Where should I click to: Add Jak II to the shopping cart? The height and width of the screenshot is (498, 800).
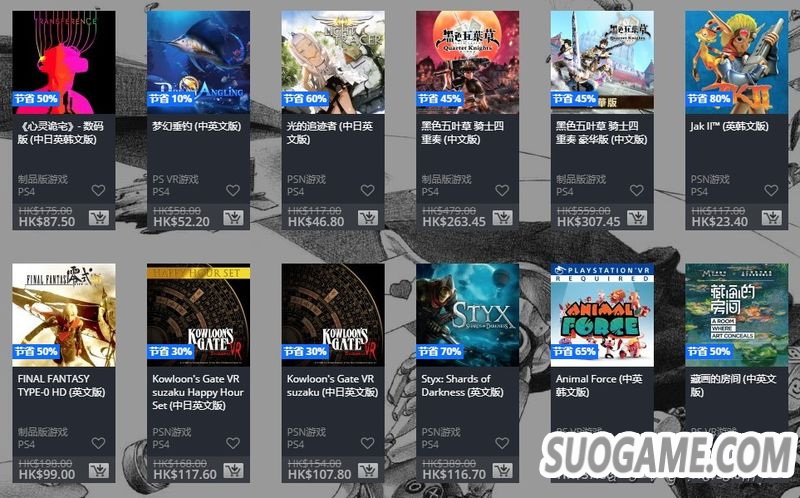[x=771, y=218]
